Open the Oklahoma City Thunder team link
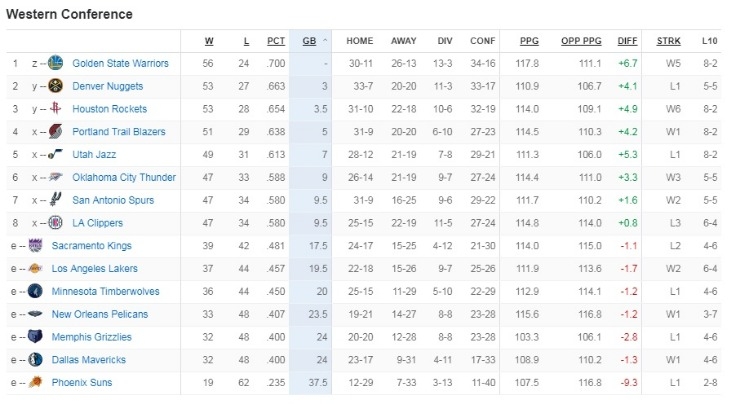This screenshot has height=404, width=731. coord(124,177)
